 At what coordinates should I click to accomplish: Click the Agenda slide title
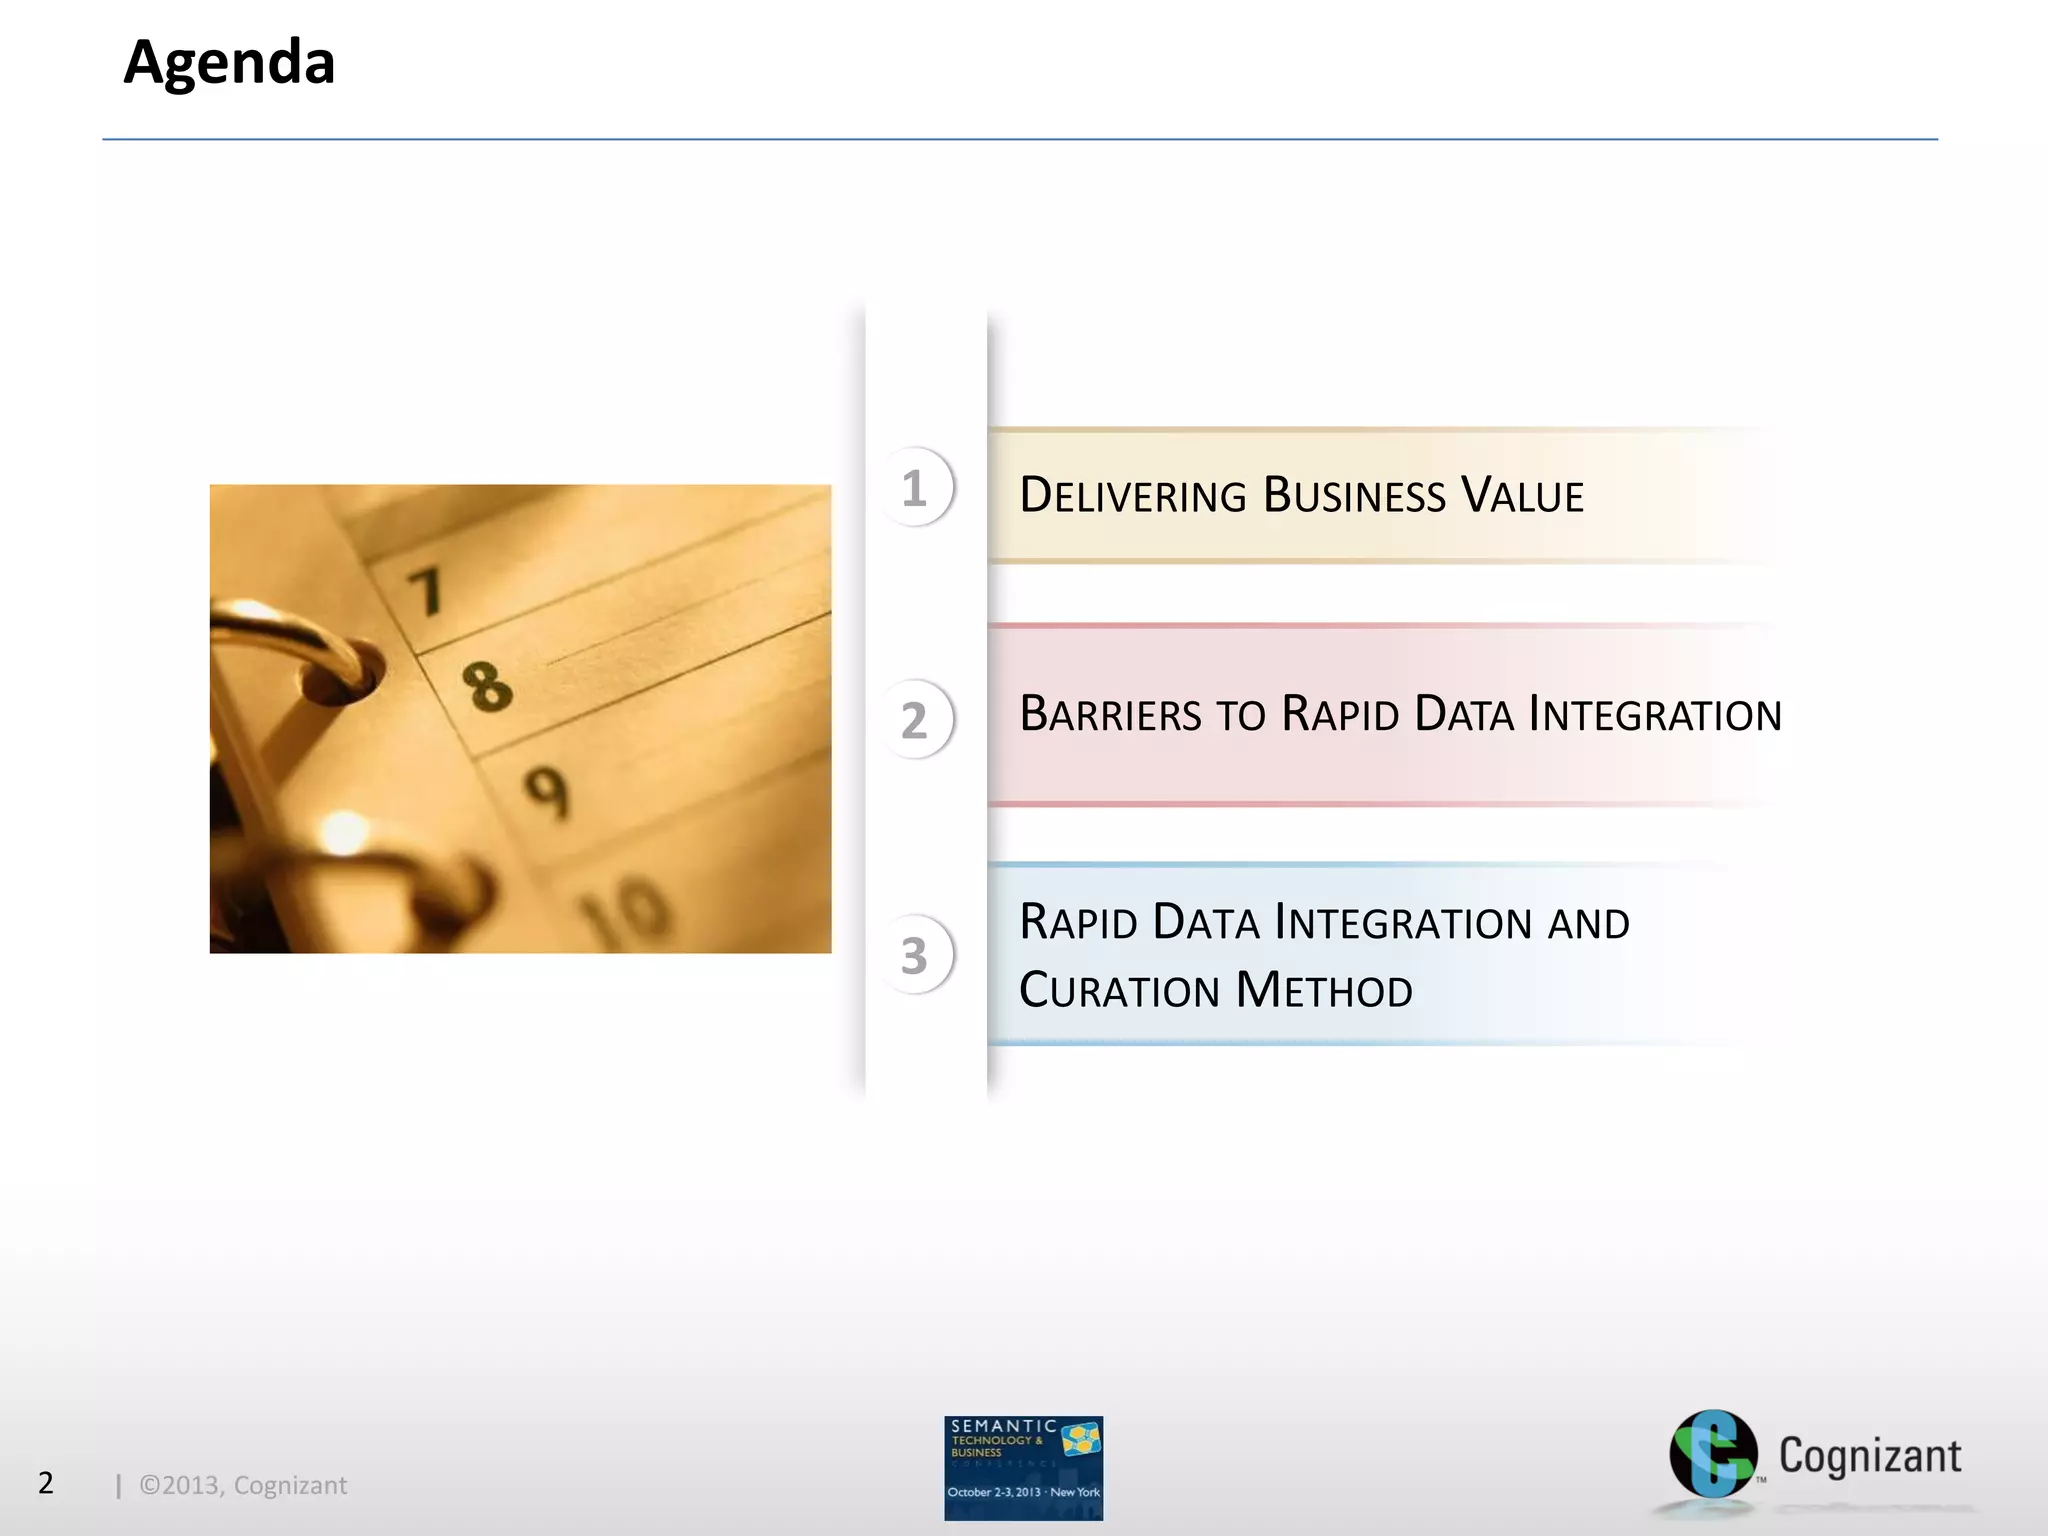(x=229, y=62)
